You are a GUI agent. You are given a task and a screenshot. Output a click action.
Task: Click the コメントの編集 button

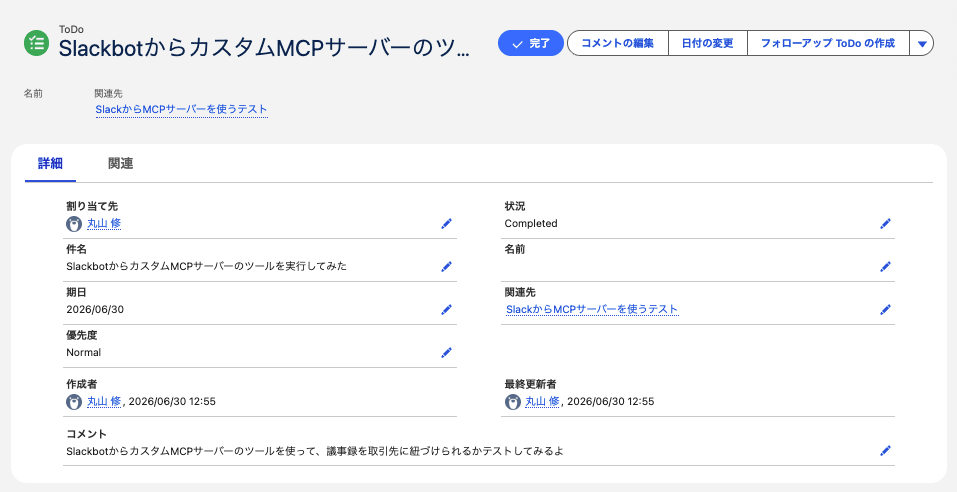coord(618,43)
